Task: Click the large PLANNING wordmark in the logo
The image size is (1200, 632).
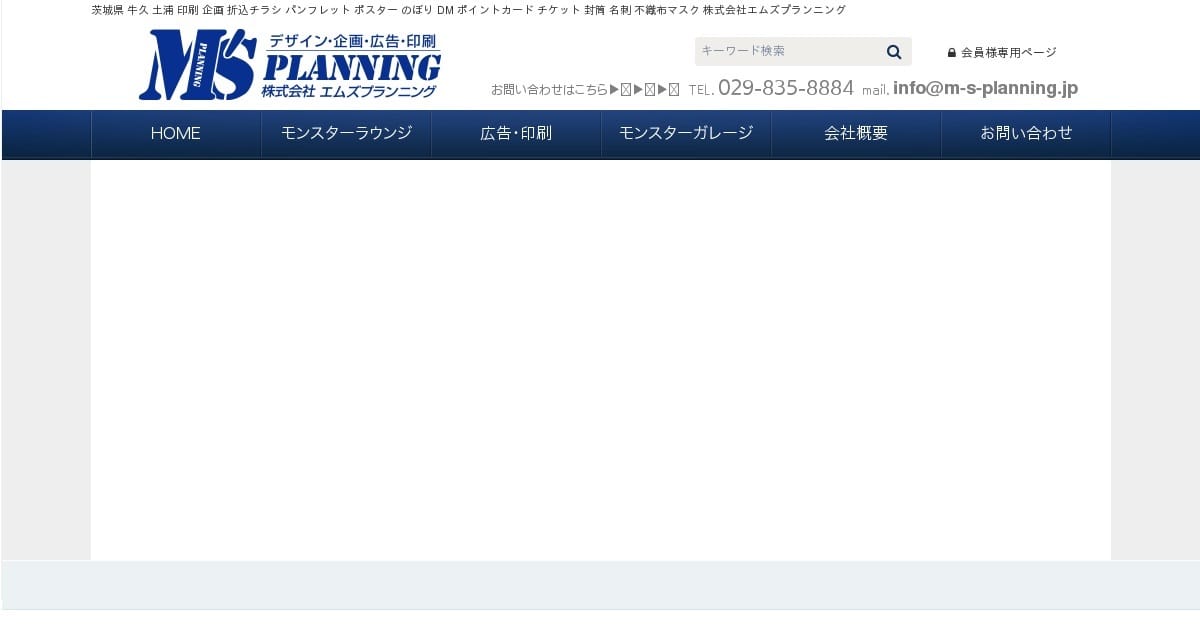Action: tap(351, 67)
